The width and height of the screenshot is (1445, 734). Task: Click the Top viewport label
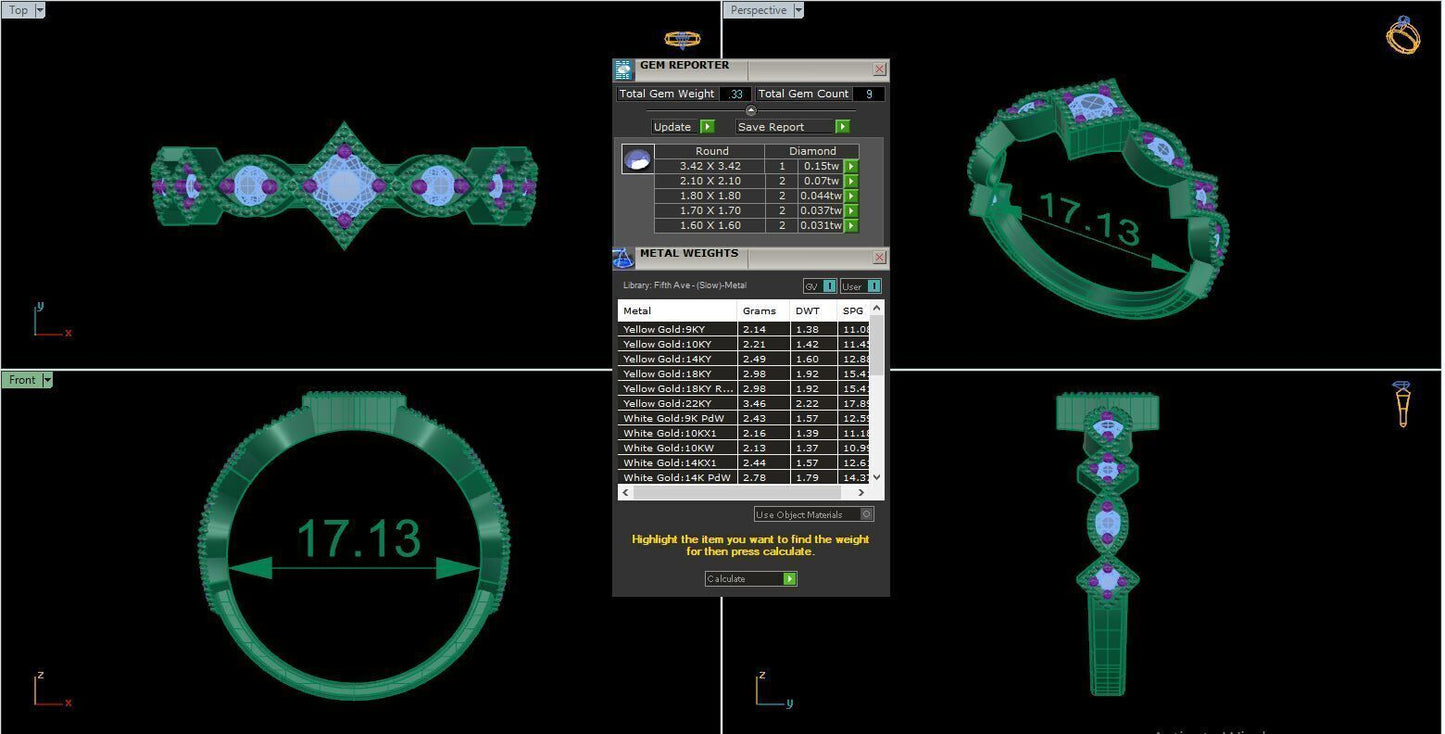18,10
